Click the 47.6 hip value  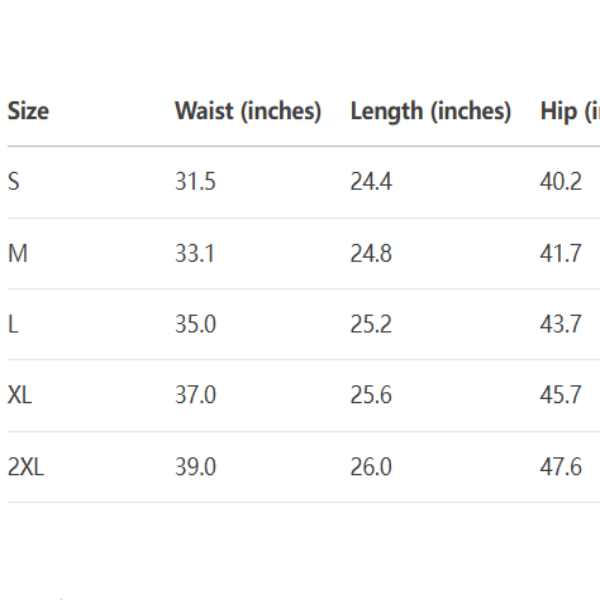pyautogui.click(x=561, y=467)
